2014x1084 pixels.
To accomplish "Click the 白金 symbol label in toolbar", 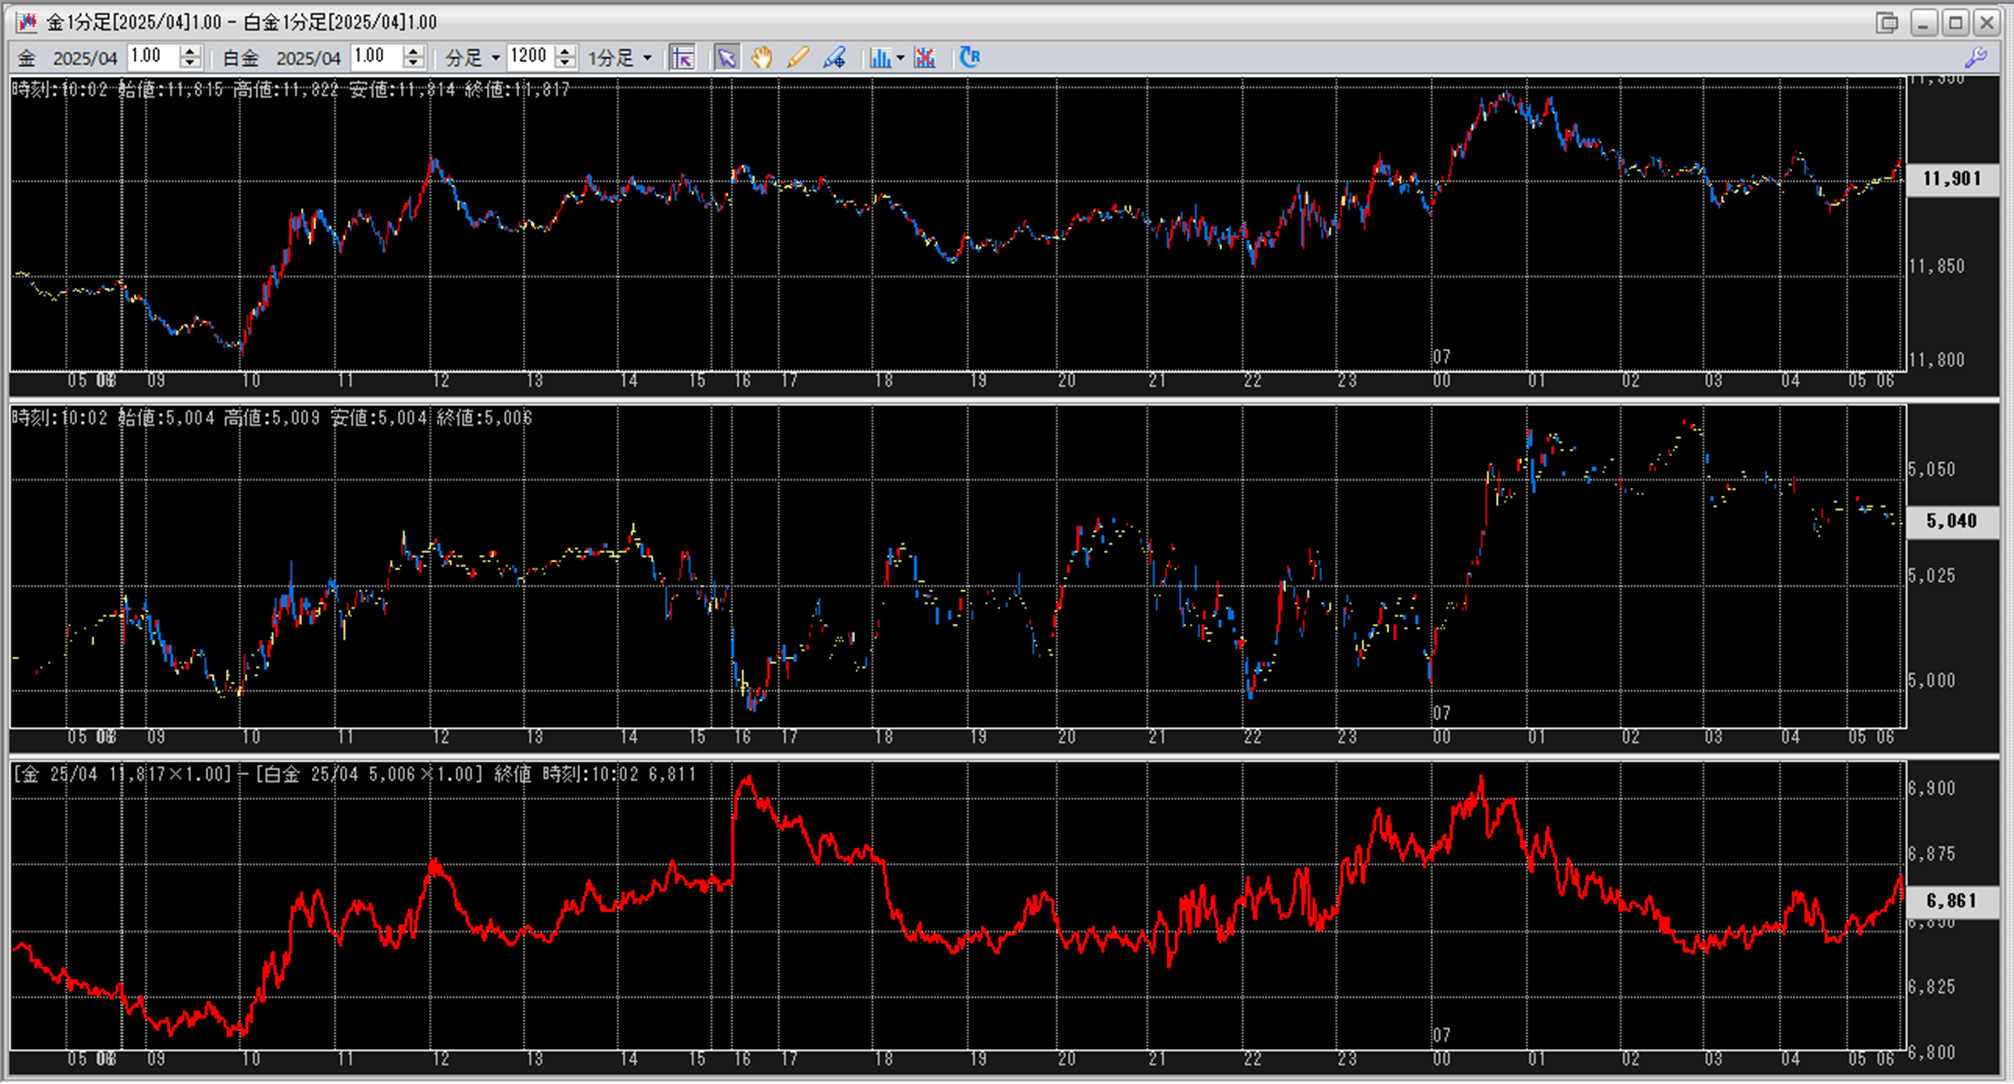I will 240,58.
